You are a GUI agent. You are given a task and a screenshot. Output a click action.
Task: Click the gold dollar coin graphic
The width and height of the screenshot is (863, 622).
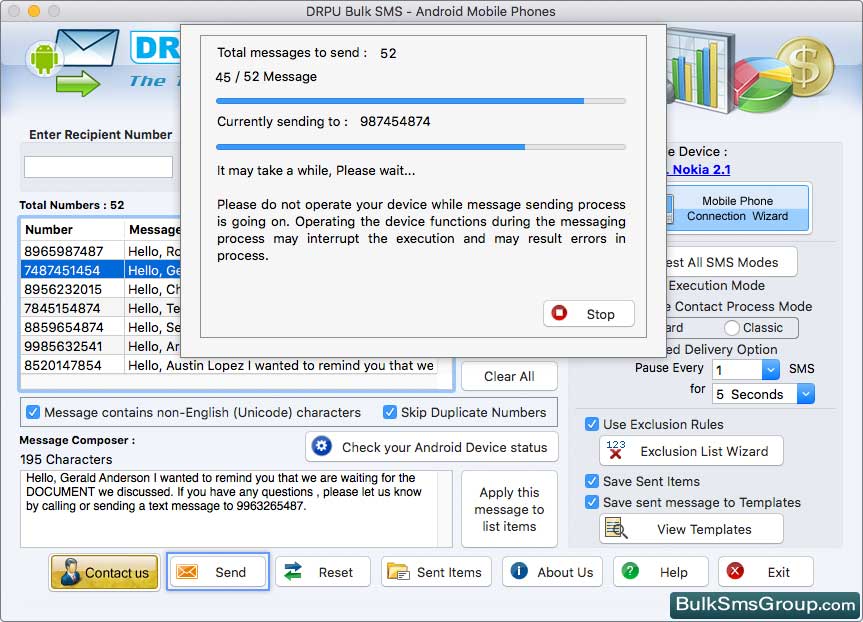pos(805,66)
